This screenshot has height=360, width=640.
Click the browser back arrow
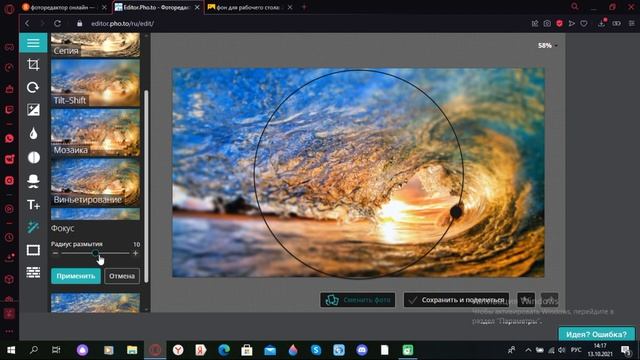click(x=27, y=24)
